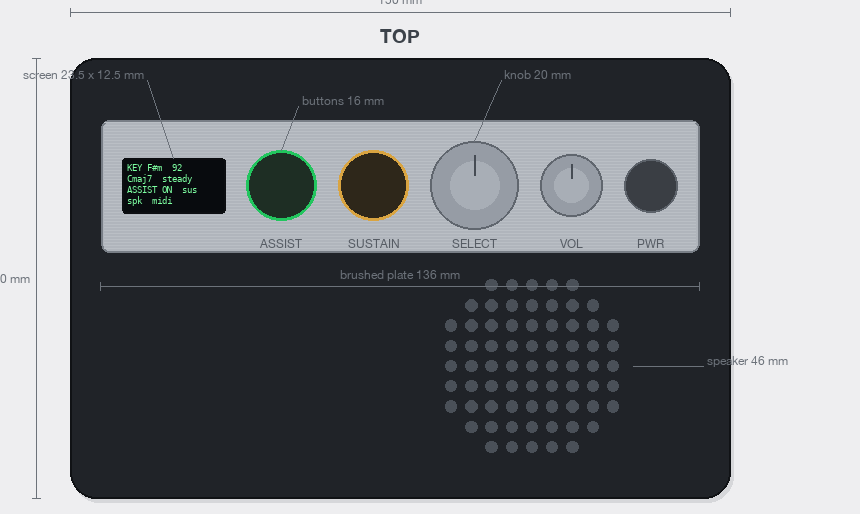Screen dimensions: 860x514
Task: Click 'spk midi' line on screen
Action: point(150,201)
